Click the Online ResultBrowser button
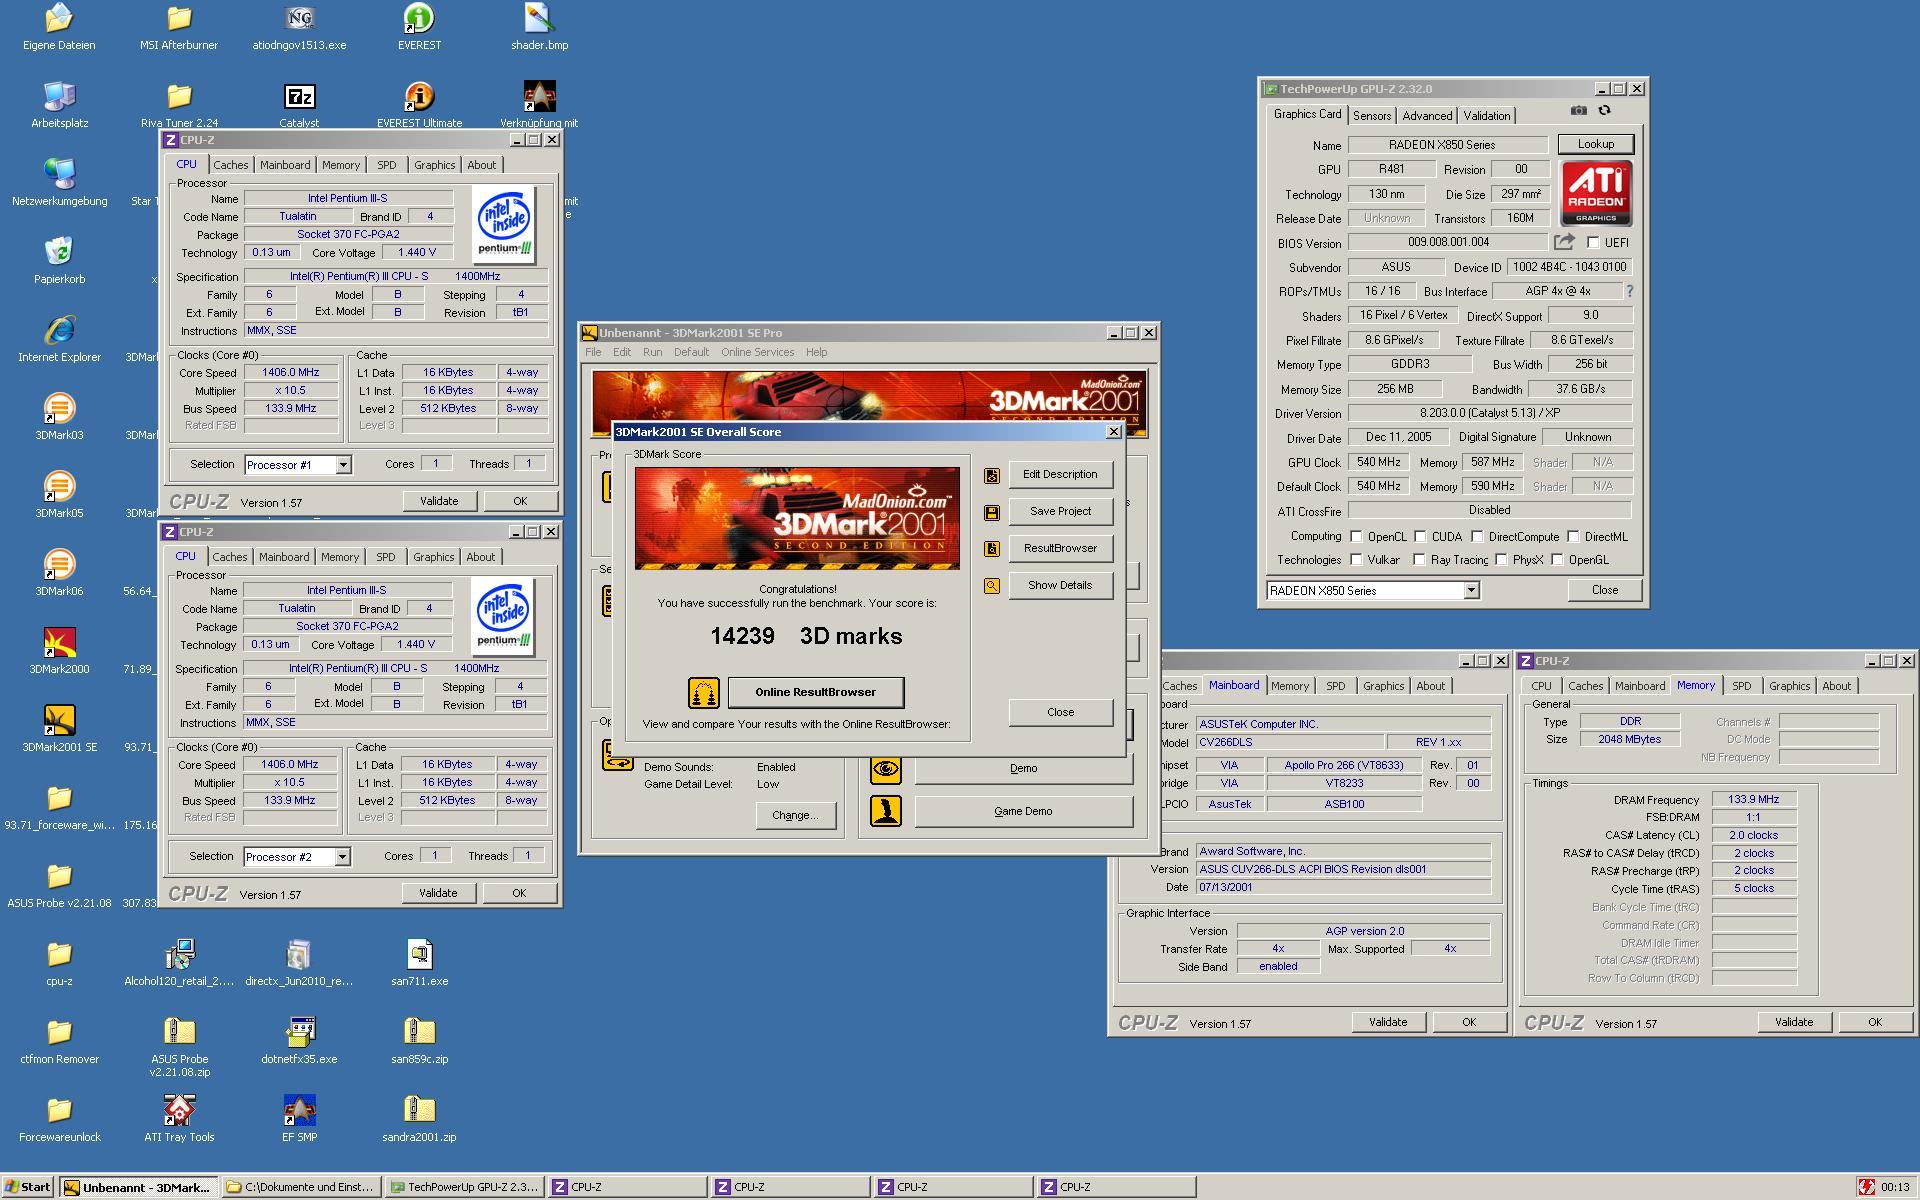 [815, 692]
